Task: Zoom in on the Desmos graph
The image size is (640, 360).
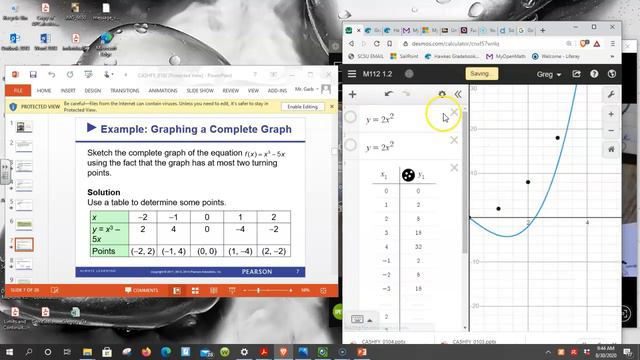Action: (x=611, y=114)
